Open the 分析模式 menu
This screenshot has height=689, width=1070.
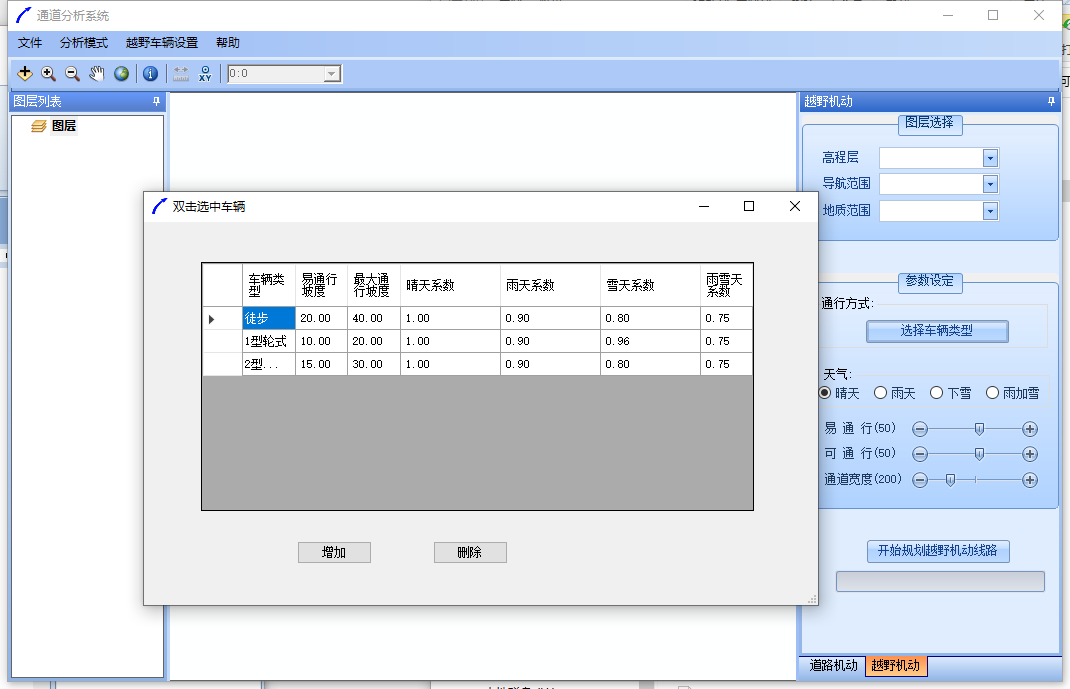click(83, 43)
